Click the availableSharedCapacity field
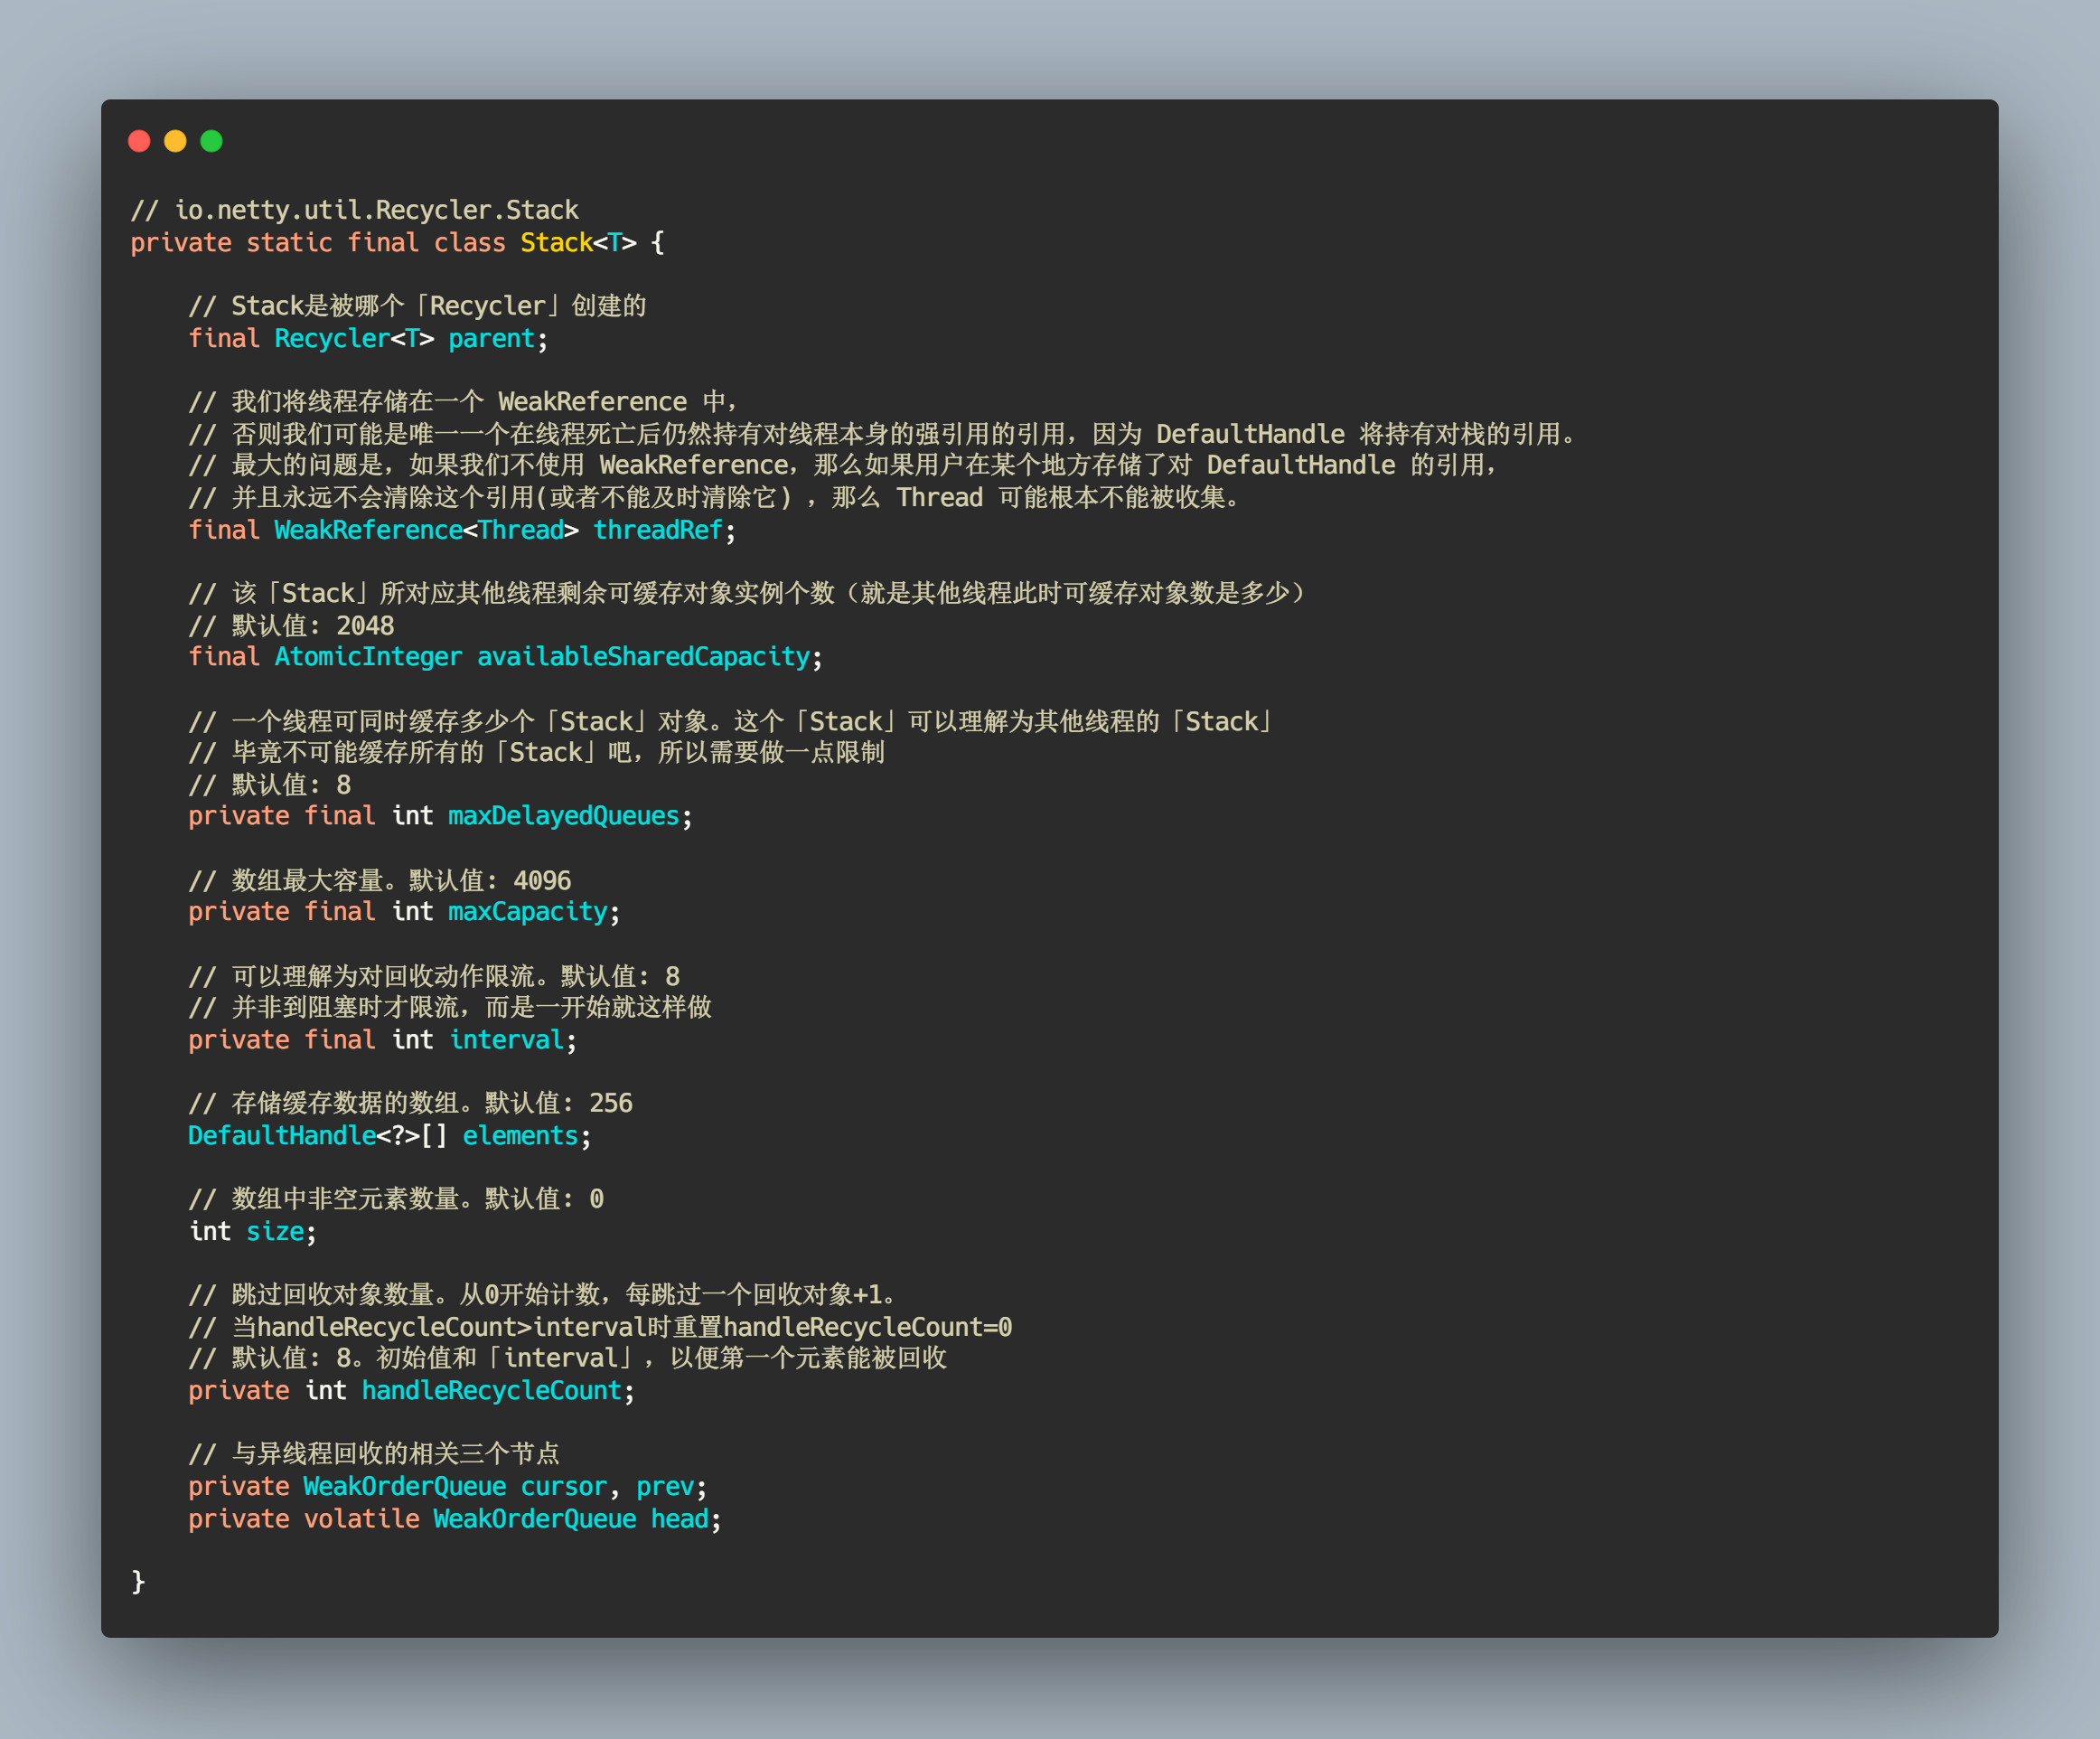2100x1739 pixels. pos(643,657)
